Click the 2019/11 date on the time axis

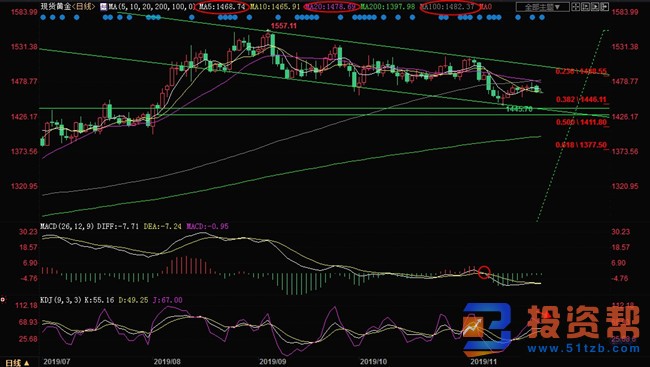tap(483, 362)
